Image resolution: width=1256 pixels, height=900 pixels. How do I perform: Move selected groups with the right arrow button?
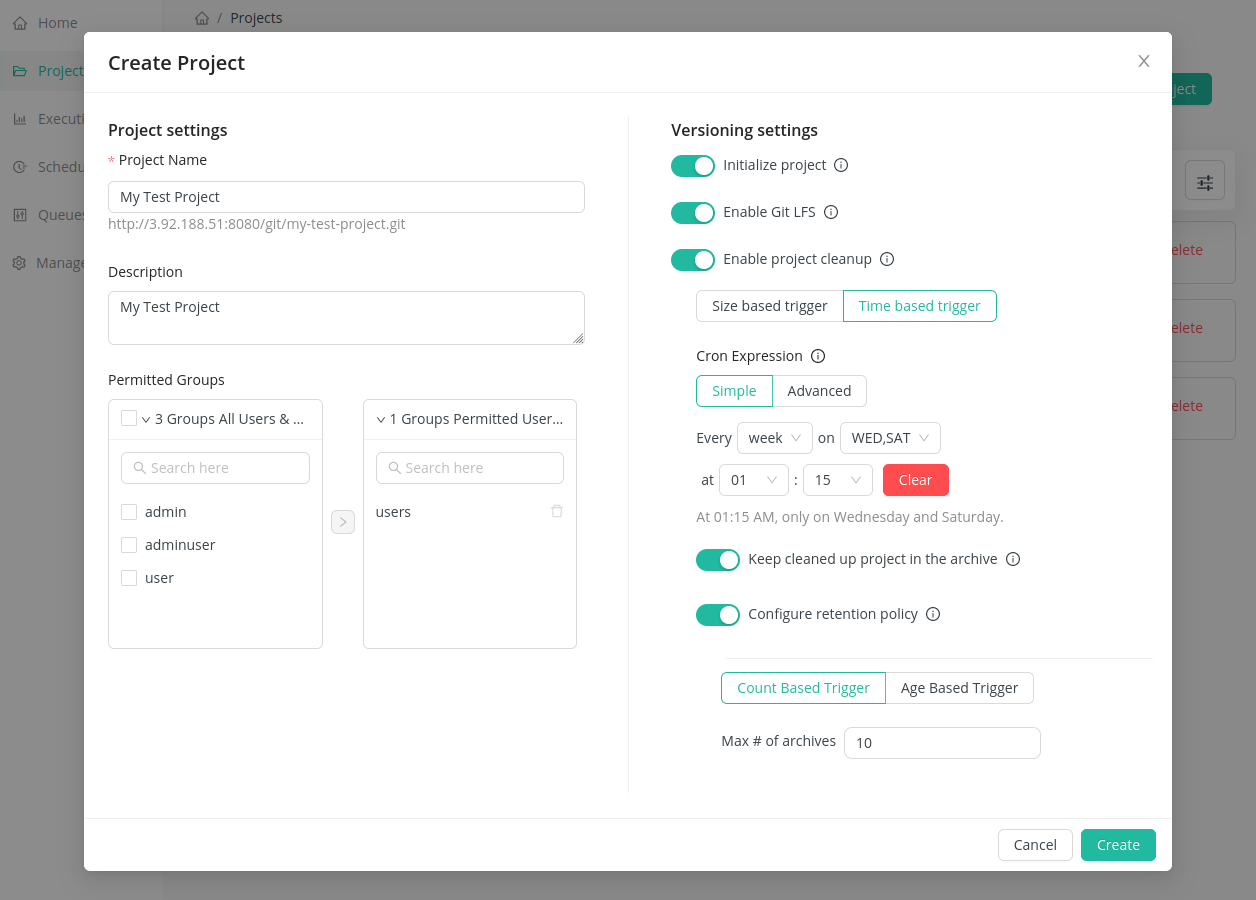coord(343,522)
